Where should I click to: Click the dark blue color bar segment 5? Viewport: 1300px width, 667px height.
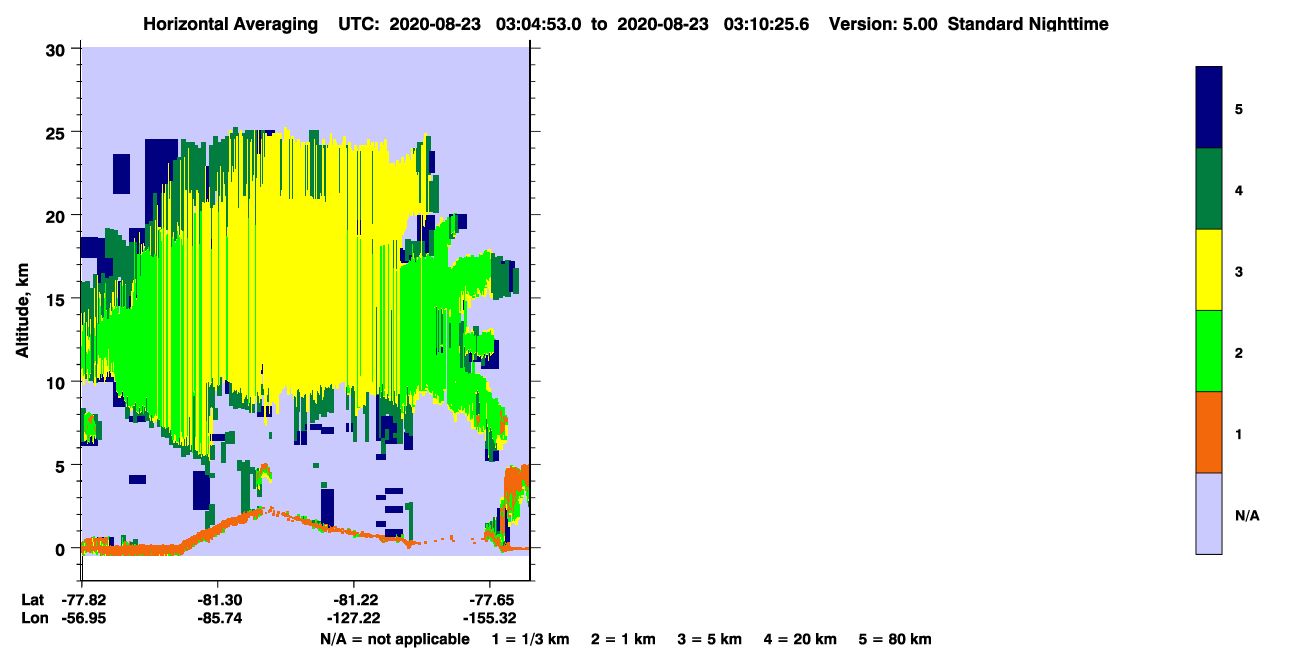[x=1209, y=108]
